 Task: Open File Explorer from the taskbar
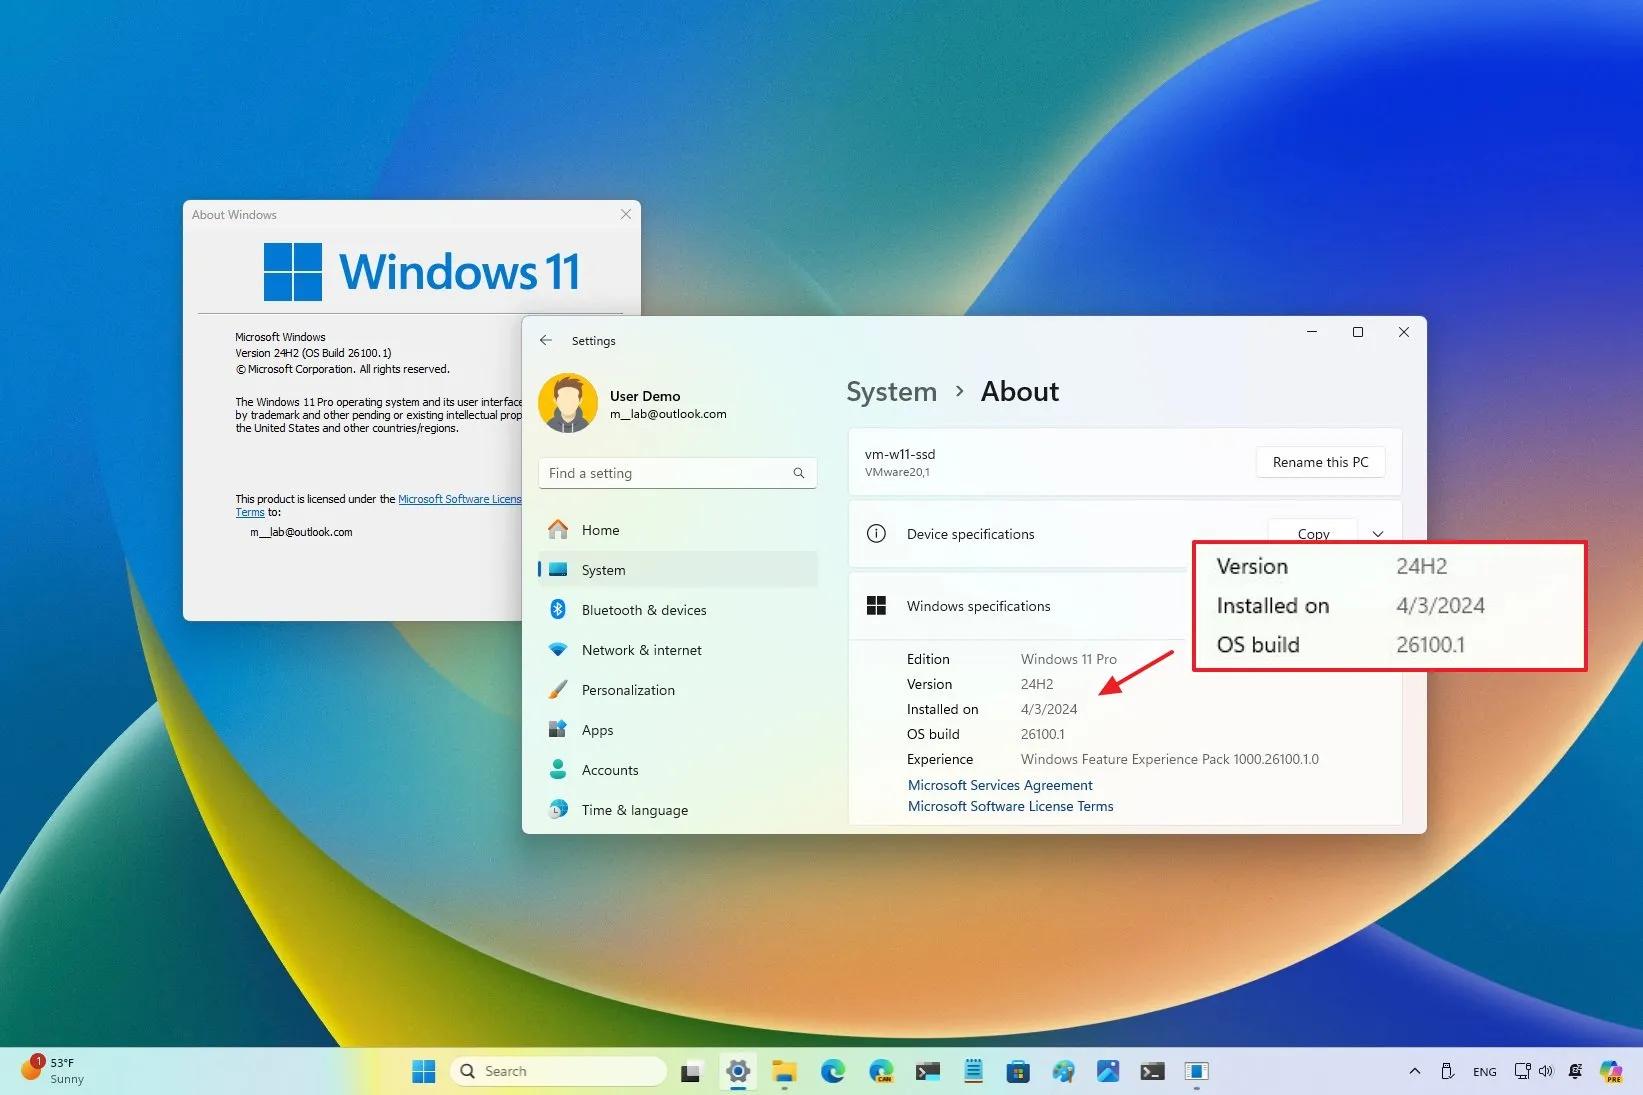tap(784, 1070)
